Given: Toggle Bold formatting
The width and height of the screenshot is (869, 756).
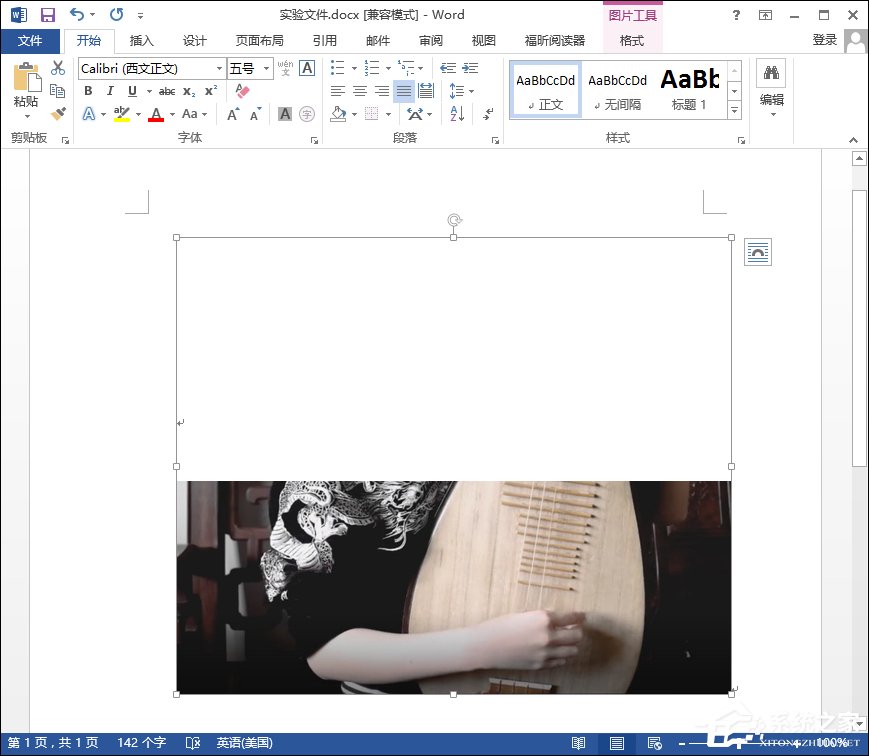Looking at the screenshot, I should click(88, 91).
